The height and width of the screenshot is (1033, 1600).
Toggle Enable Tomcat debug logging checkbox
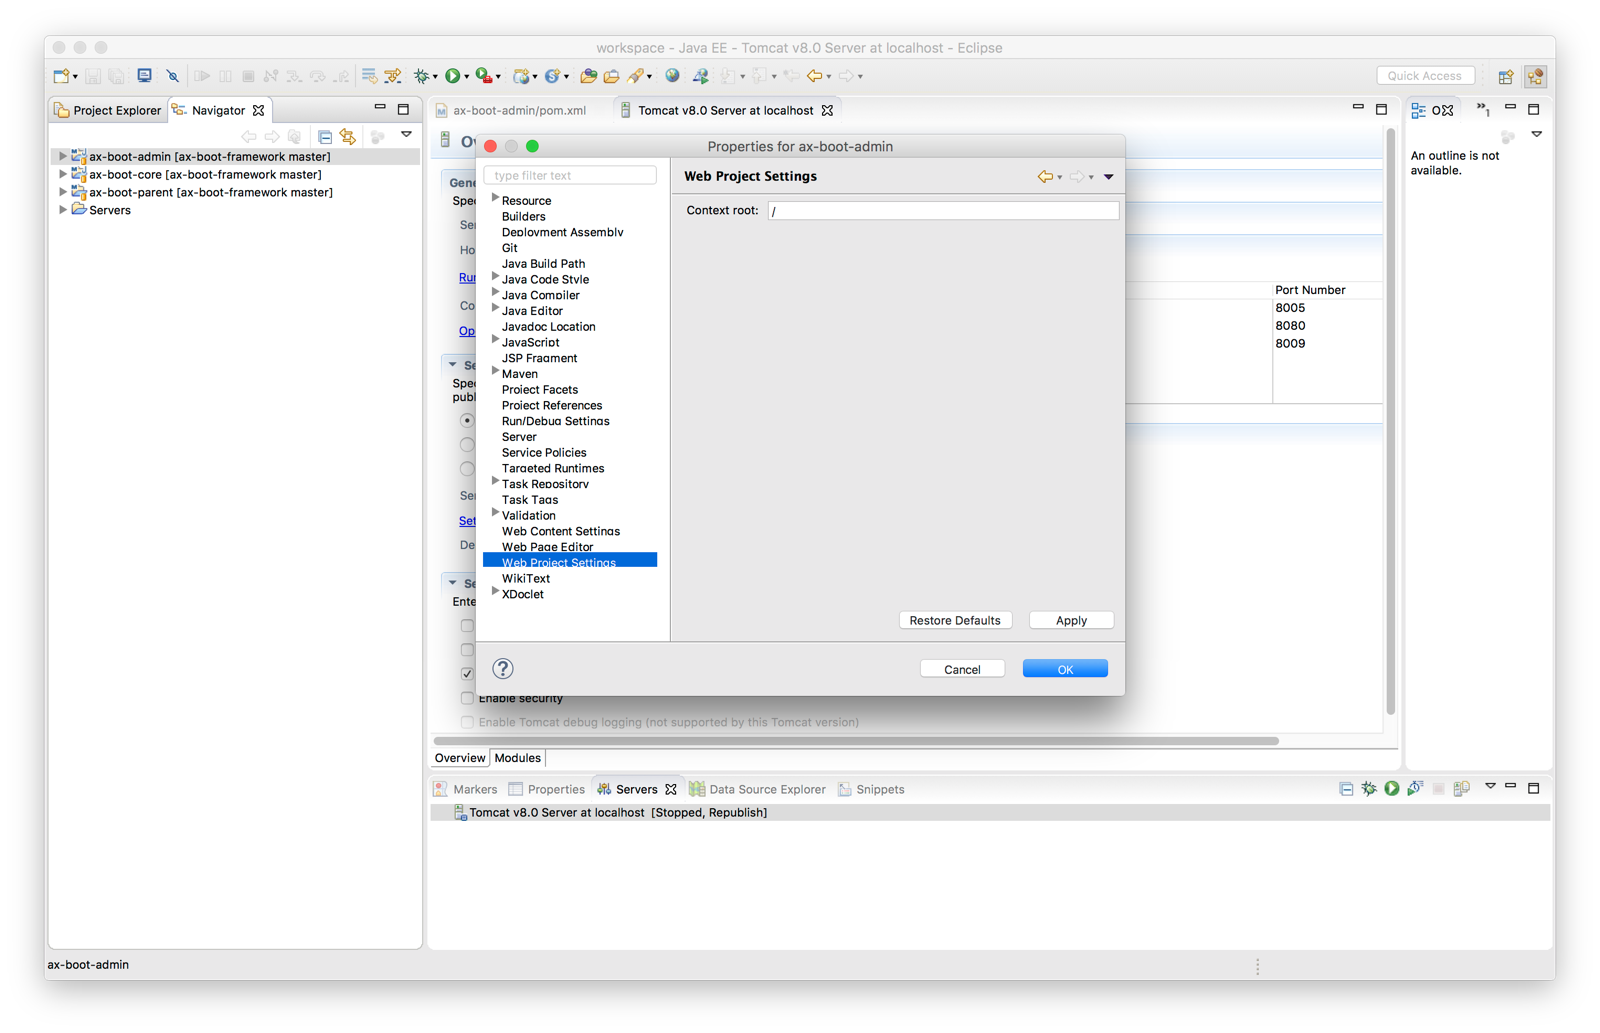pos(467,722)
